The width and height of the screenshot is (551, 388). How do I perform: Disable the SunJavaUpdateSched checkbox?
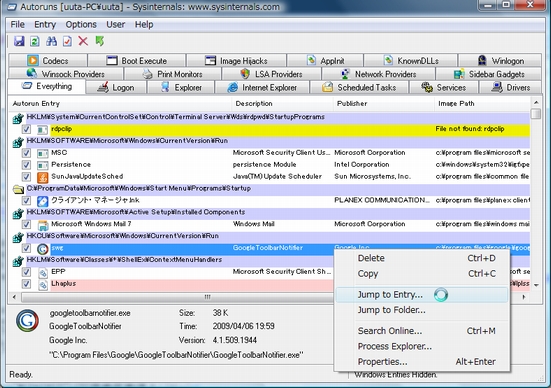point(26,177)
